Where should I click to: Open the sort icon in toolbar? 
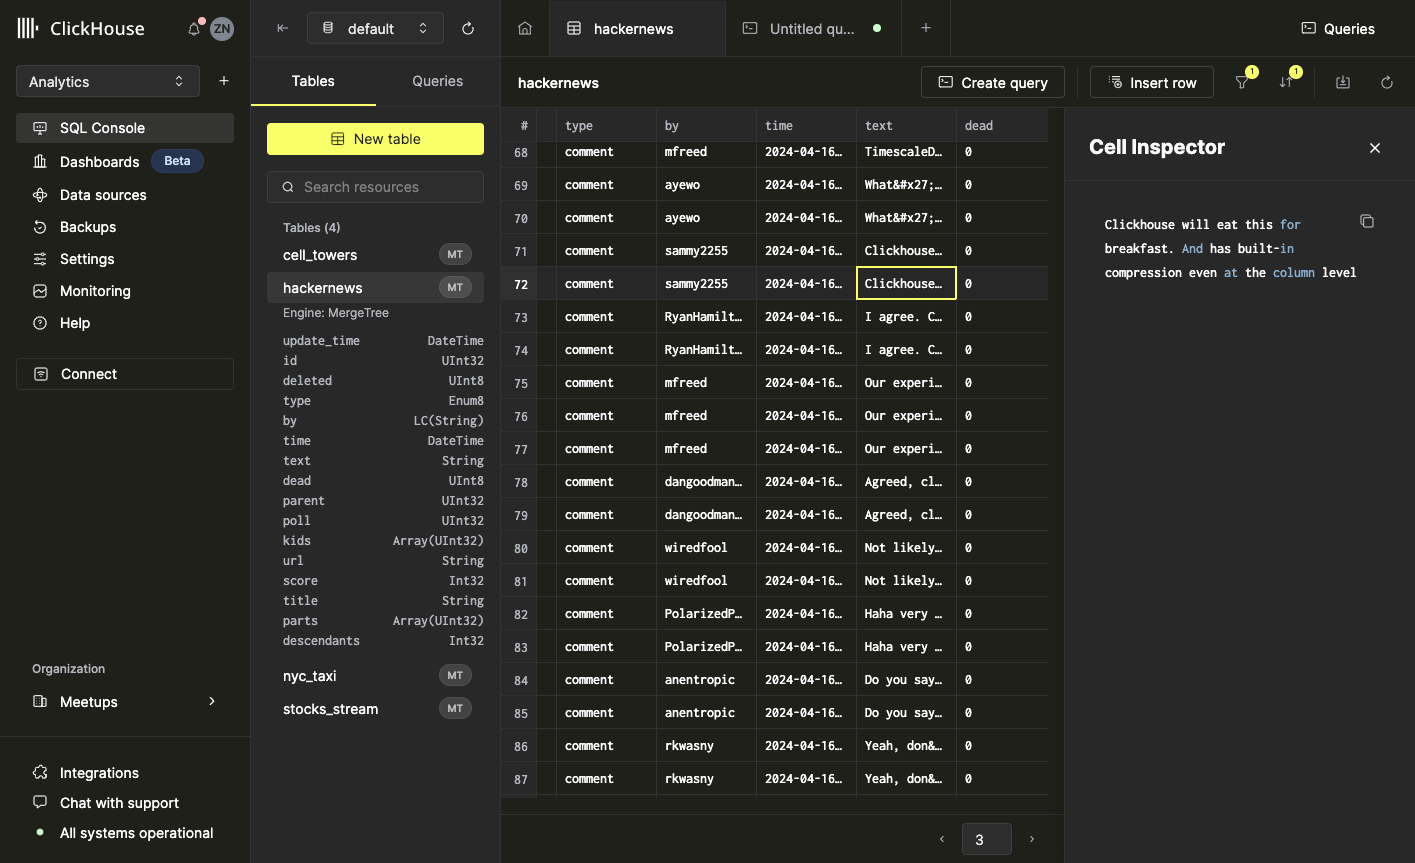click(1286, 82)
